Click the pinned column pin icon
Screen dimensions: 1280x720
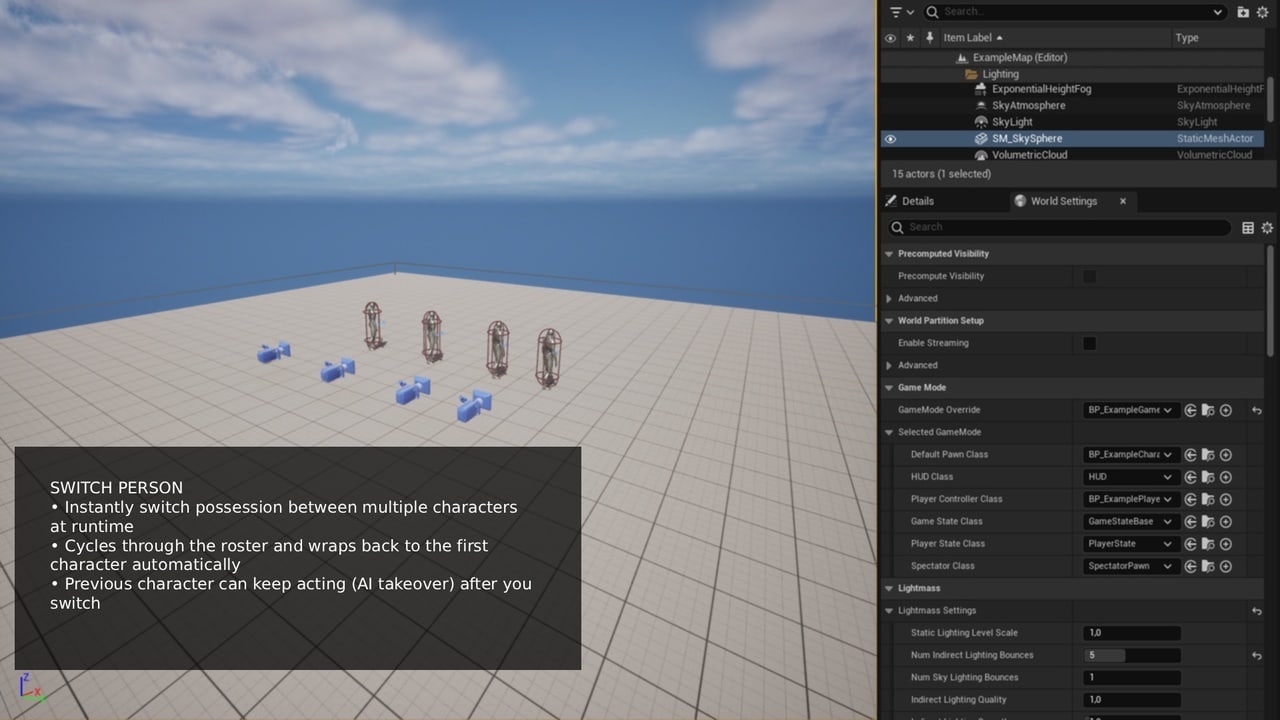point(930,38)
